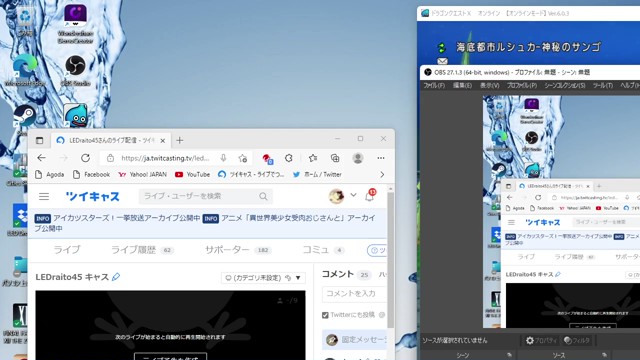This screenshot has width=640, height=360.
Task: Click the lock icon in the address bar
Action: tap(110, 158)
